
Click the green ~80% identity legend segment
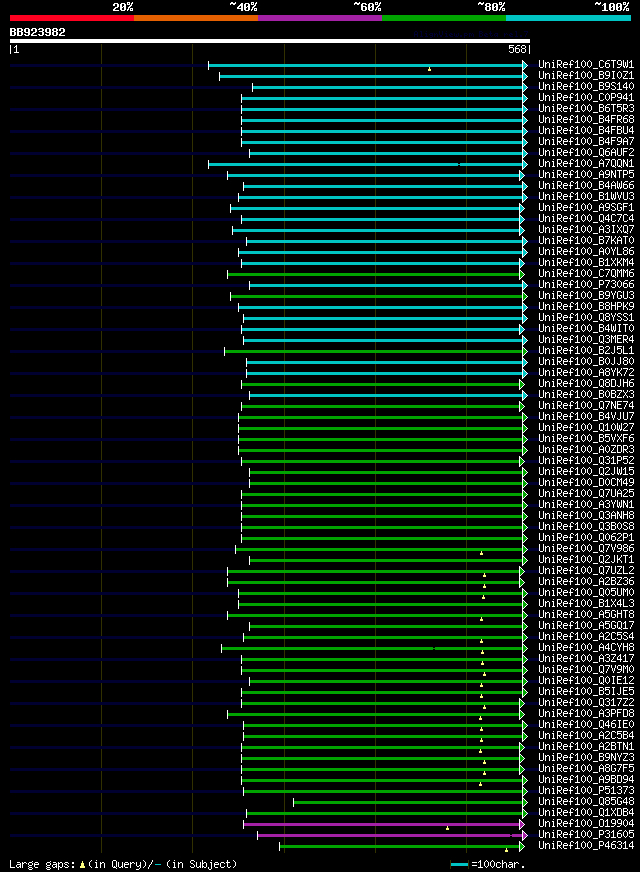444,18
